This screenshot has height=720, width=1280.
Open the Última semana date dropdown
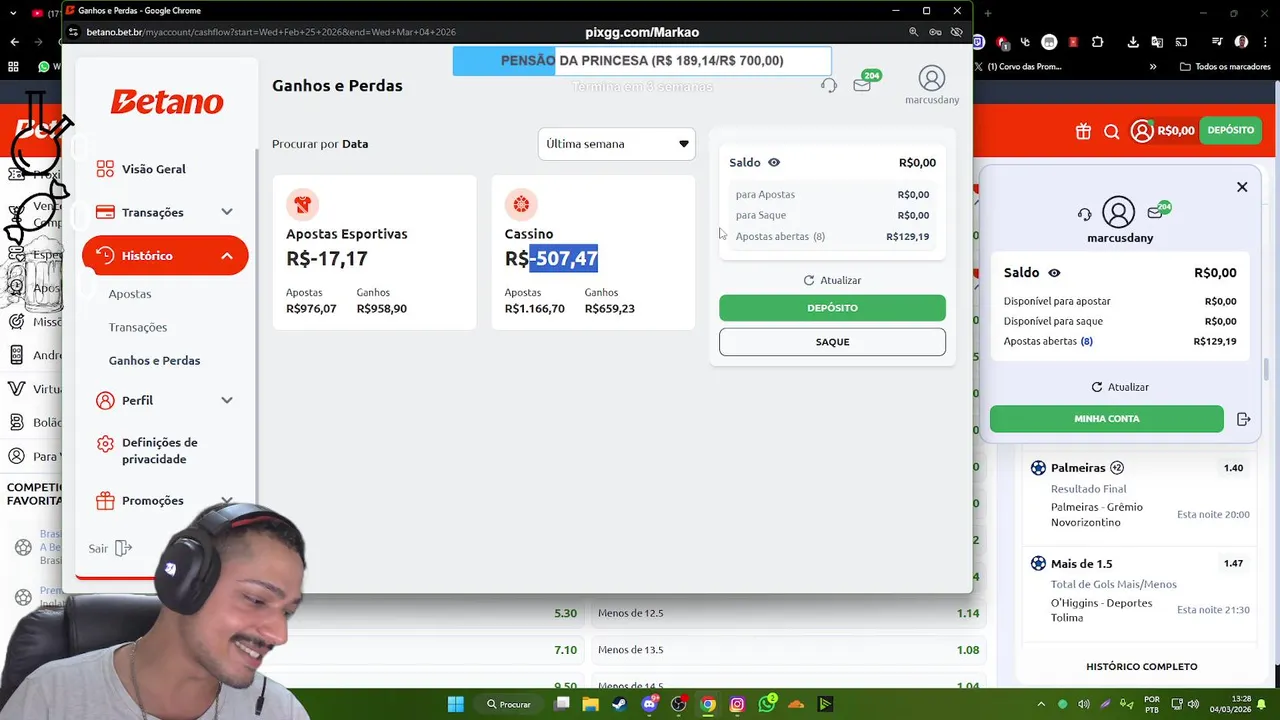pyautogui.click(x=617, y=144)
